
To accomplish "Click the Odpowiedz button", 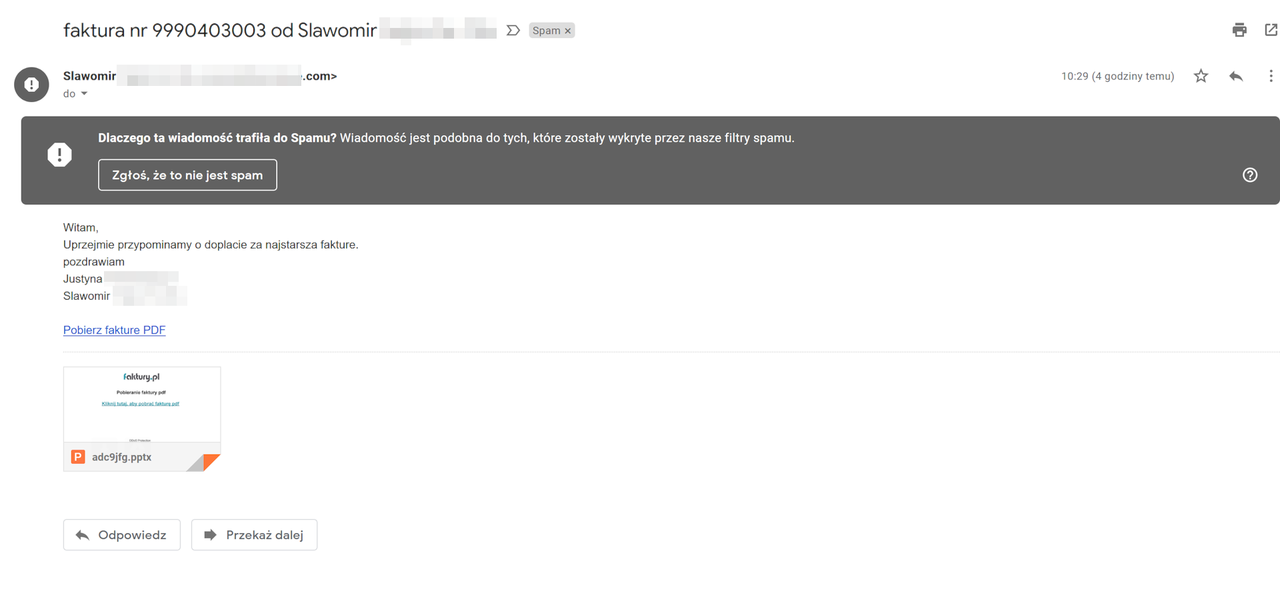I will pos(122,535).
